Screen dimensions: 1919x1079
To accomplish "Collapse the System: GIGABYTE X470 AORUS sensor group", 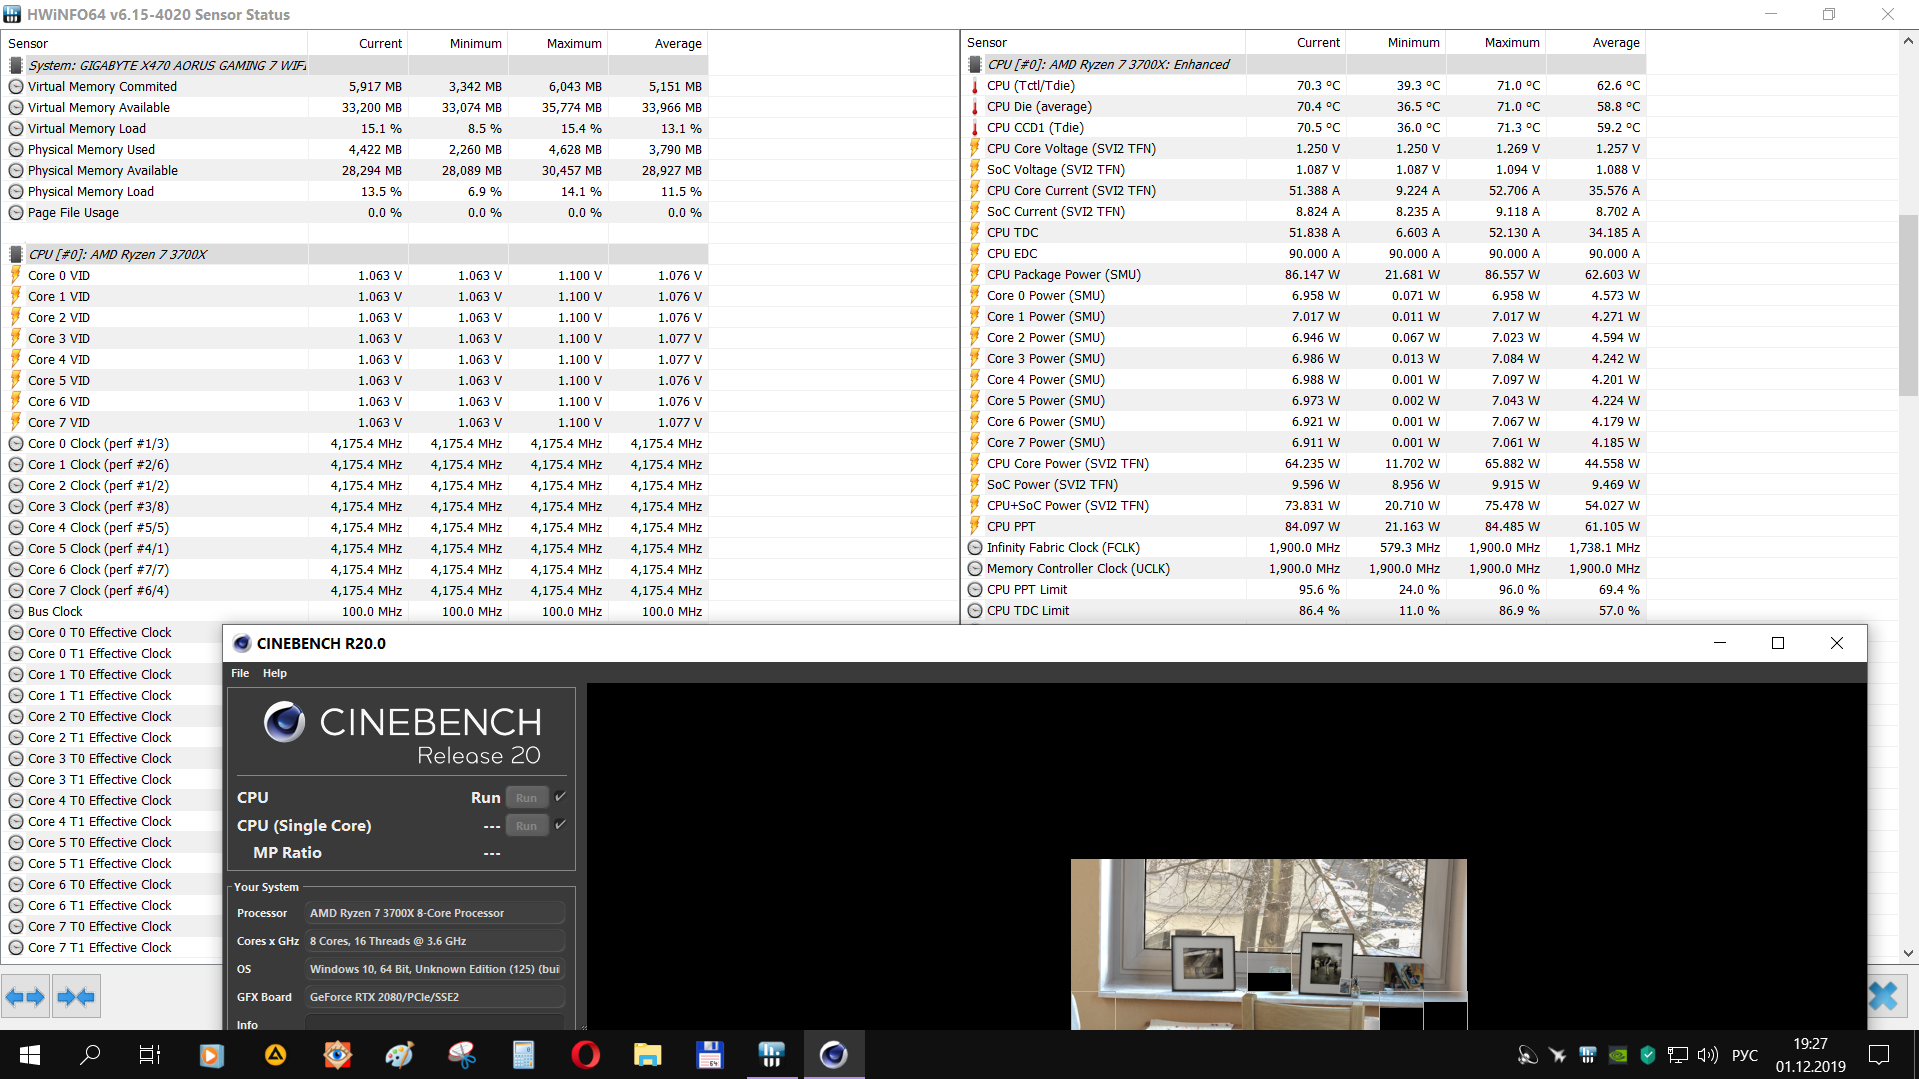I will [x=16, y=65].
